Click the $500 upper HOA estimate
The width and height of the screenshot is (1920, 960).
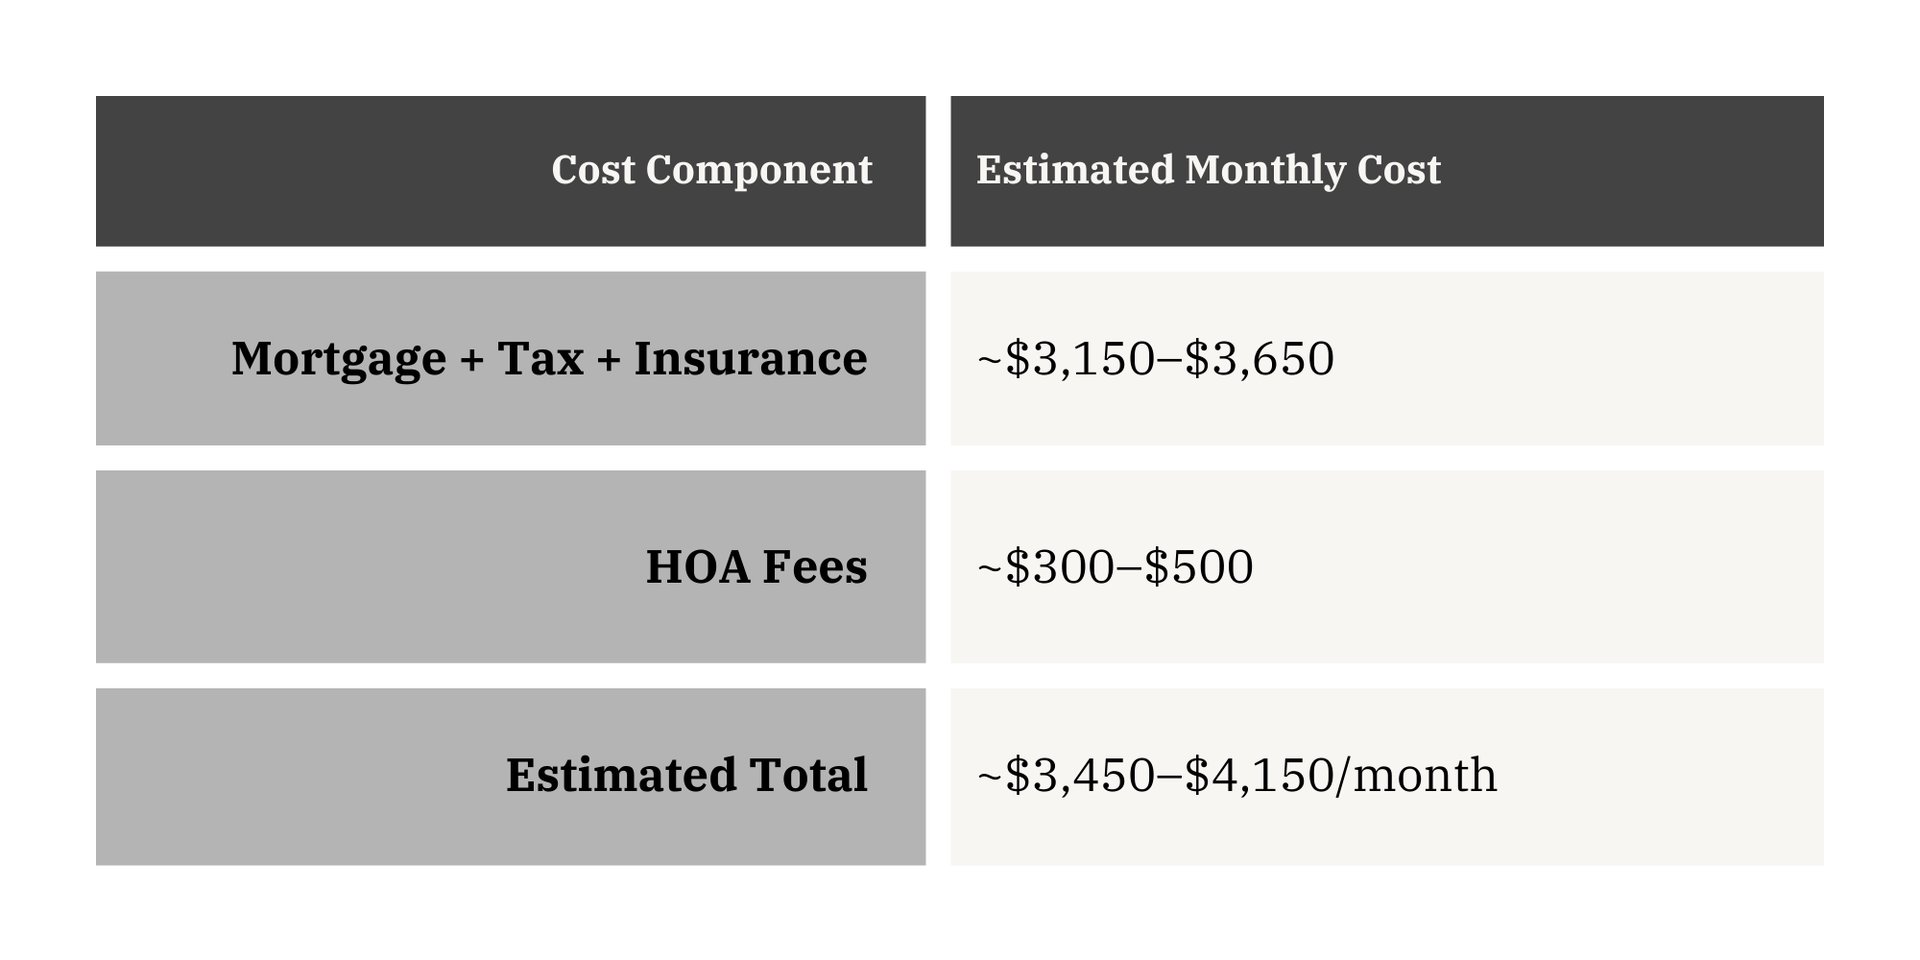[x=1198, y=567]
